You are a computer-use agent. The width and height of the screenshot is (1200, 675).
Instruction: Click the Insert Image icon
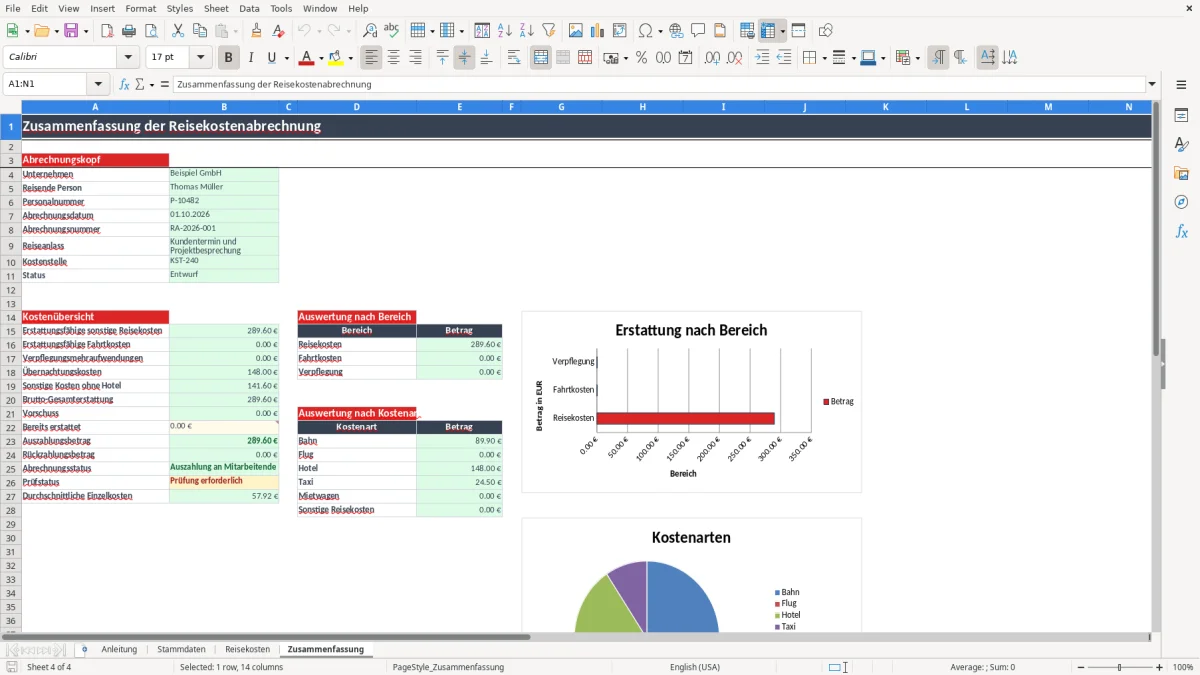pyautogui.click(x=576, y=31)
